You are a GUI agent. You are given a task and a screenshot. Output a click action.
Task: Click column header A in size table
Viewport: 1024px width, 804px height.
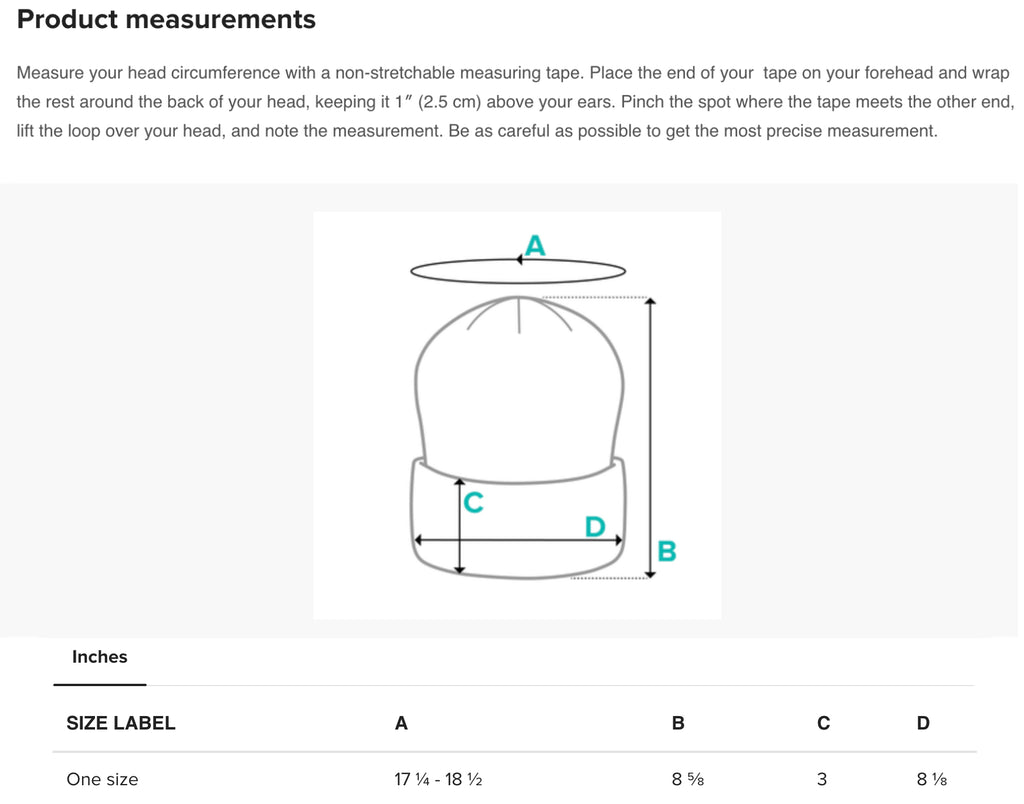coord(401,724)
